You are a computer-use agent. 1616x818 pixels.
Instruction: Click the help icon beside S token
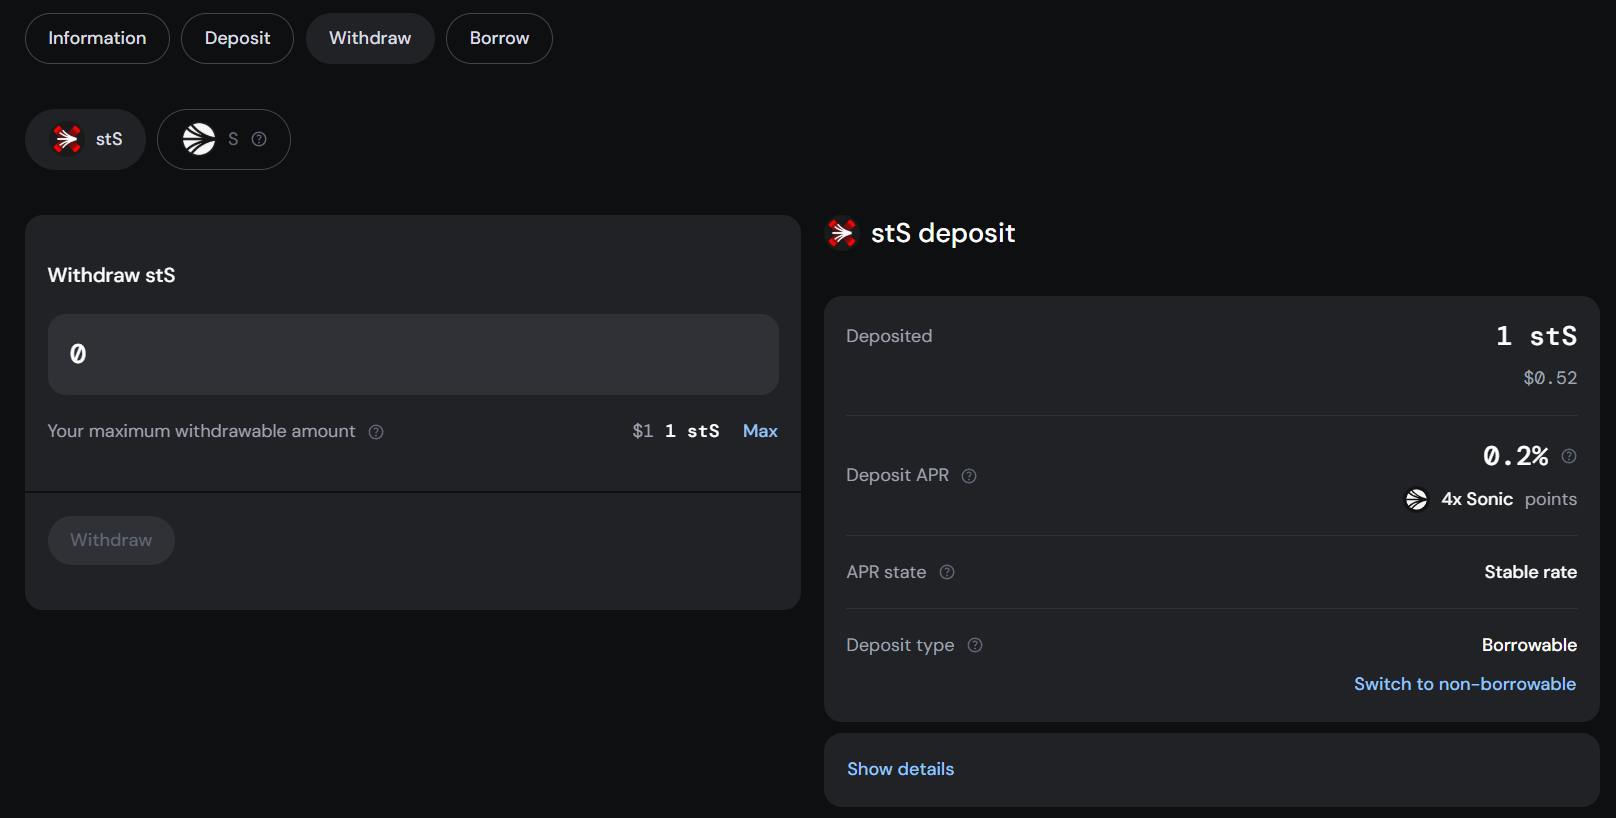(259, 139)
